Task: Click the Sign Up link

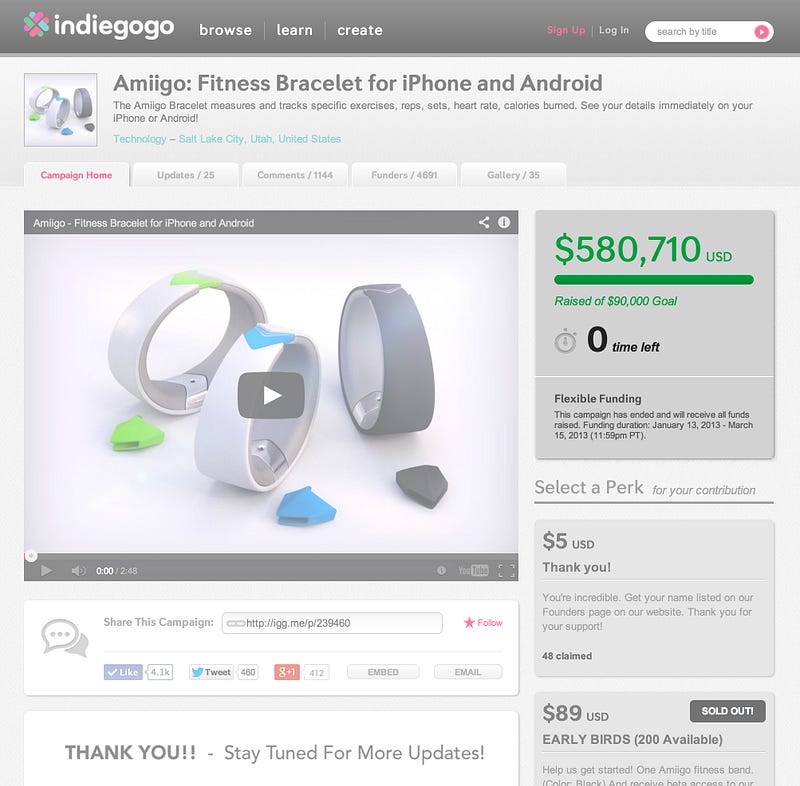Action: coord(566,30)
